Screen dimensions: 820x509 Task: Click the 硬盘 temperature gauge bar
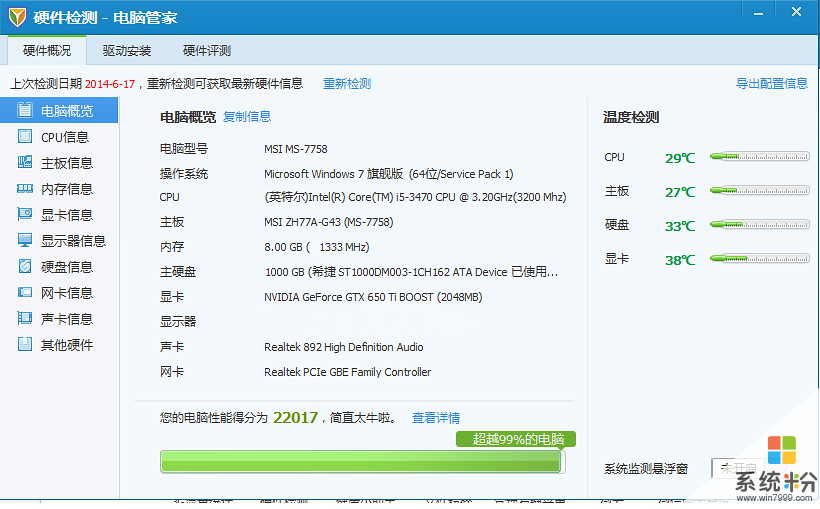click(x=759, y=224)
